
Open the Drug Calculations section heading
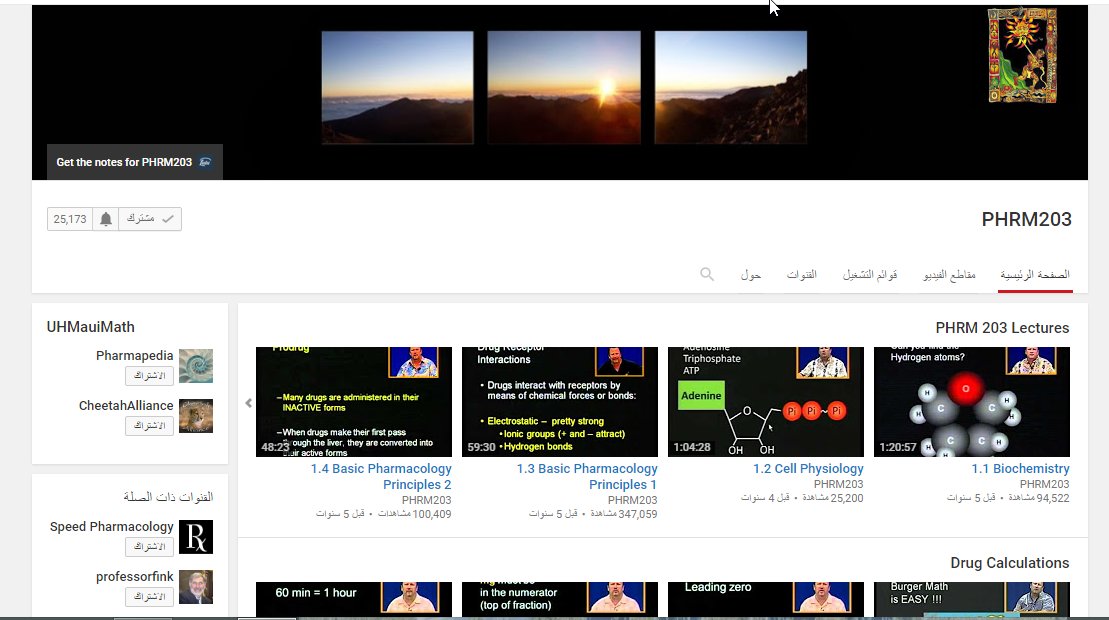(1009, 563)
